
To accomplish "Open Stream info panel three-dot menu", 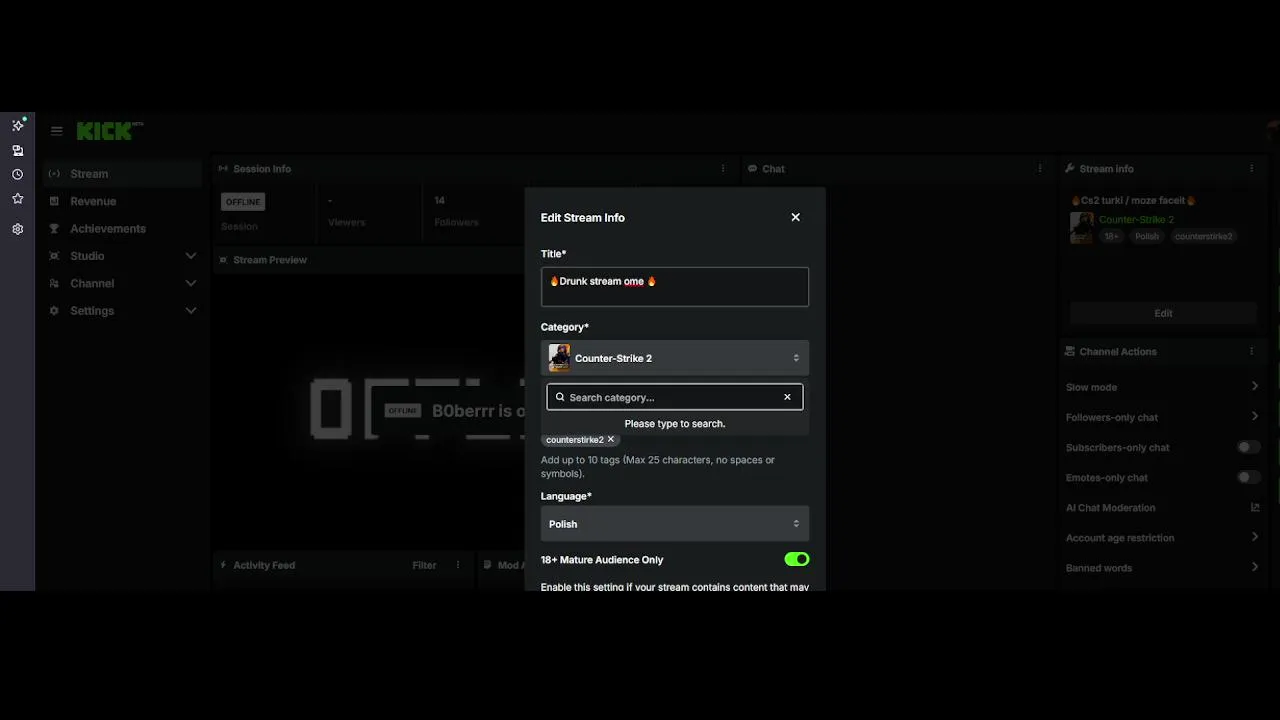I will point(1252,169).
